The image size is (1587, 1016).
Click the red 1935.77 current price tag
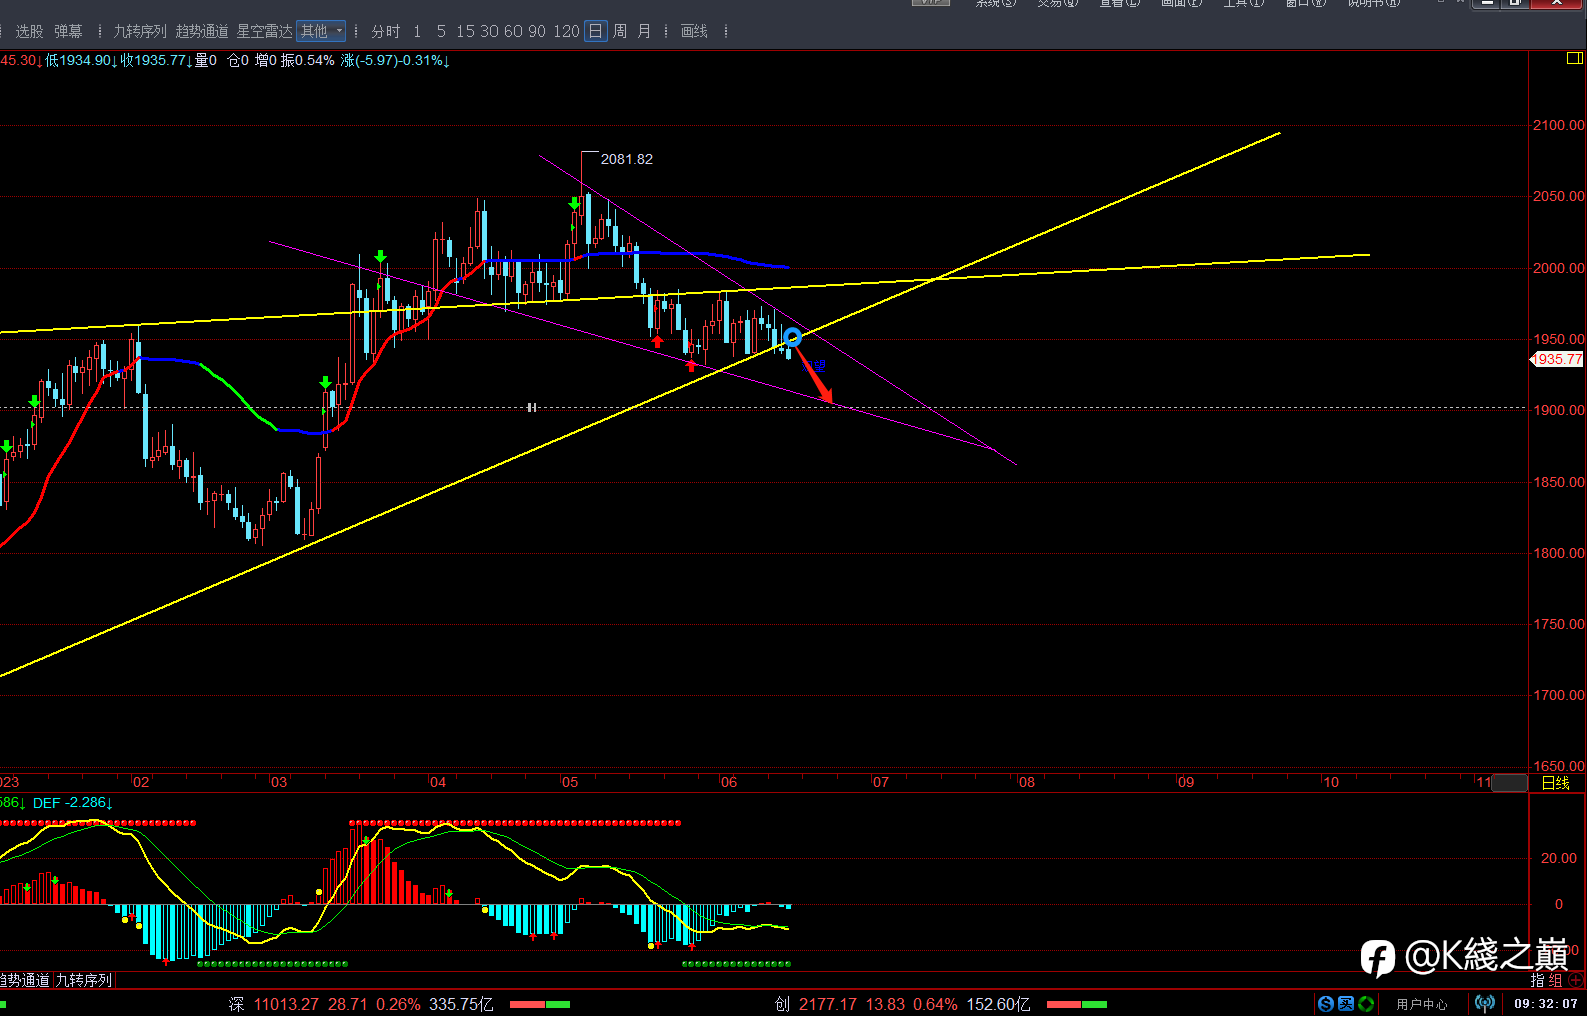(1558, 359)
